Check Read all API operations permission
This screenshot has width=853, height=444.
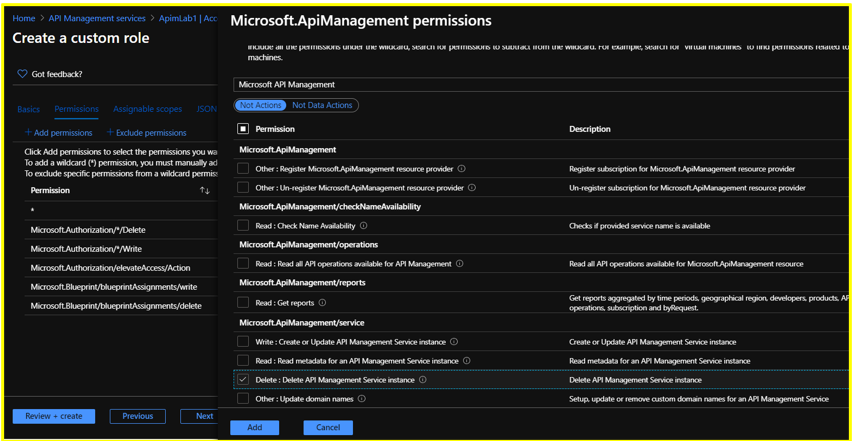tap(243, 263)
